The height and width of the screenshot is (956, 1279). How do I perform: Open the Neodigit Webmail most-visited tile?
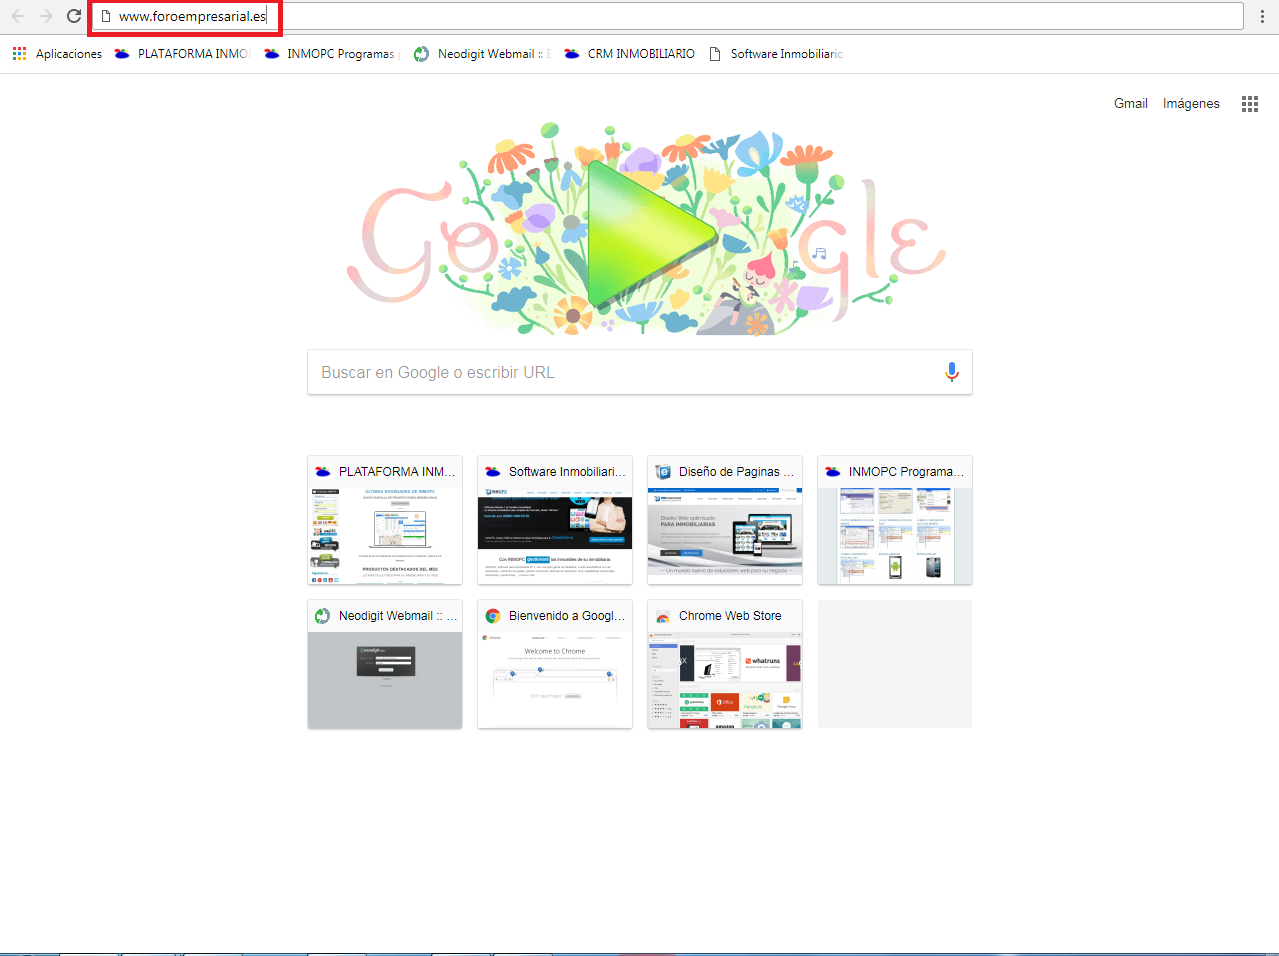pos(385,664)
